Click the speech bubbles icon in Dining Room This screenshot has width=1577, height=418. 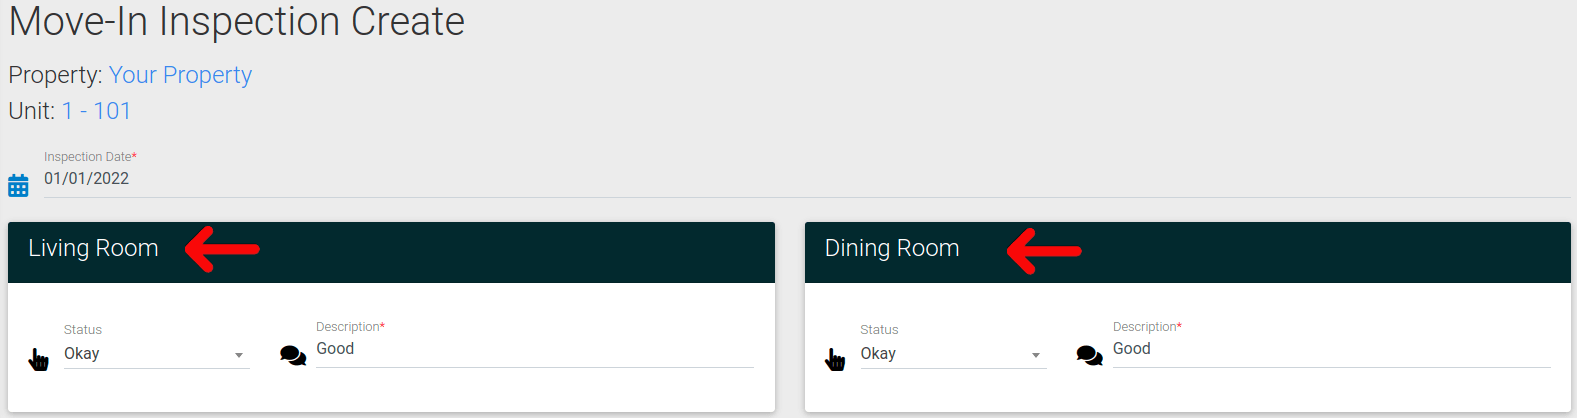pos(1089,355)
